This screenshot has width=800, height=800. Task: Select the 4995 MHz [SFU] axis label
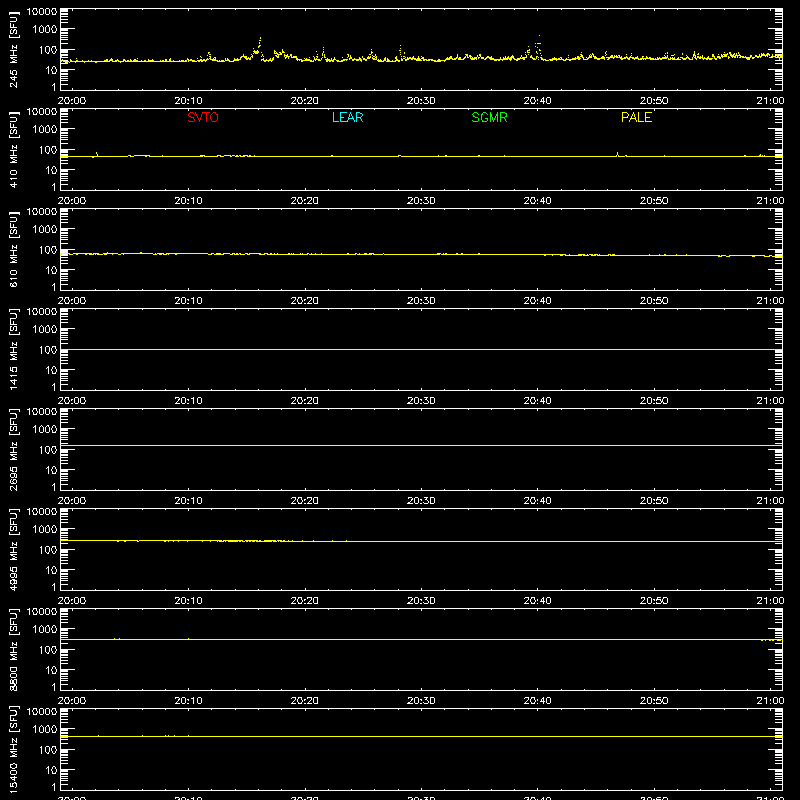pyautogui.click(x=14, y=549)
